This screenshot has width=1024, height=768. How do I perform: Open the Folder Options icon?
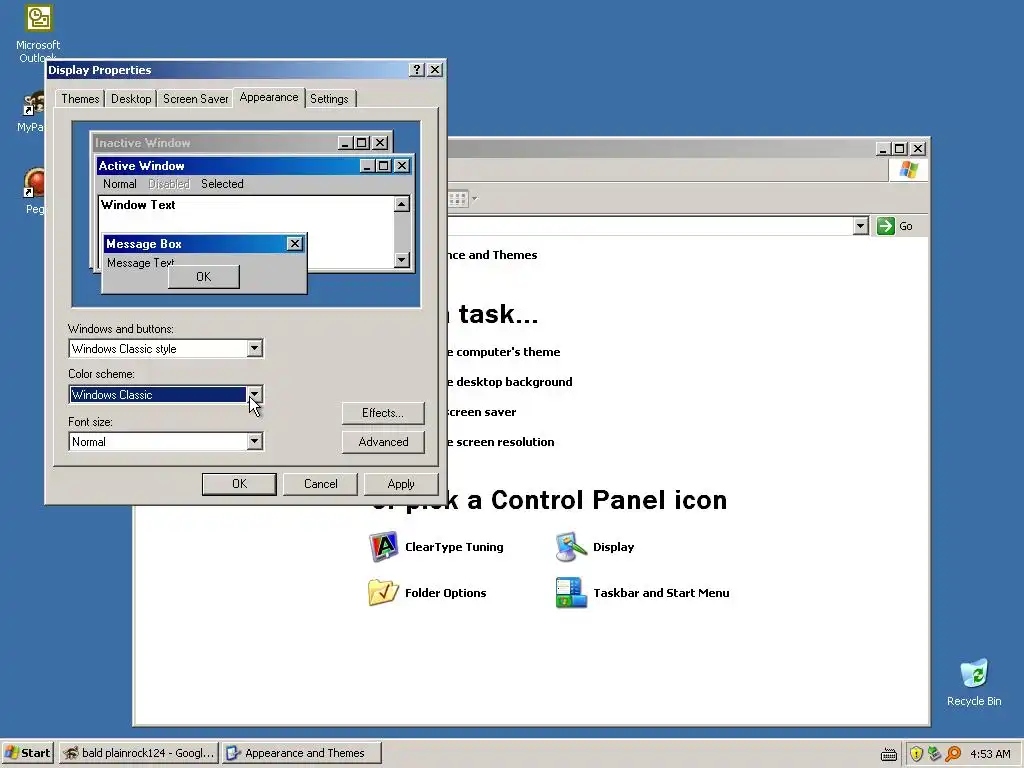[x=383, y=593]
